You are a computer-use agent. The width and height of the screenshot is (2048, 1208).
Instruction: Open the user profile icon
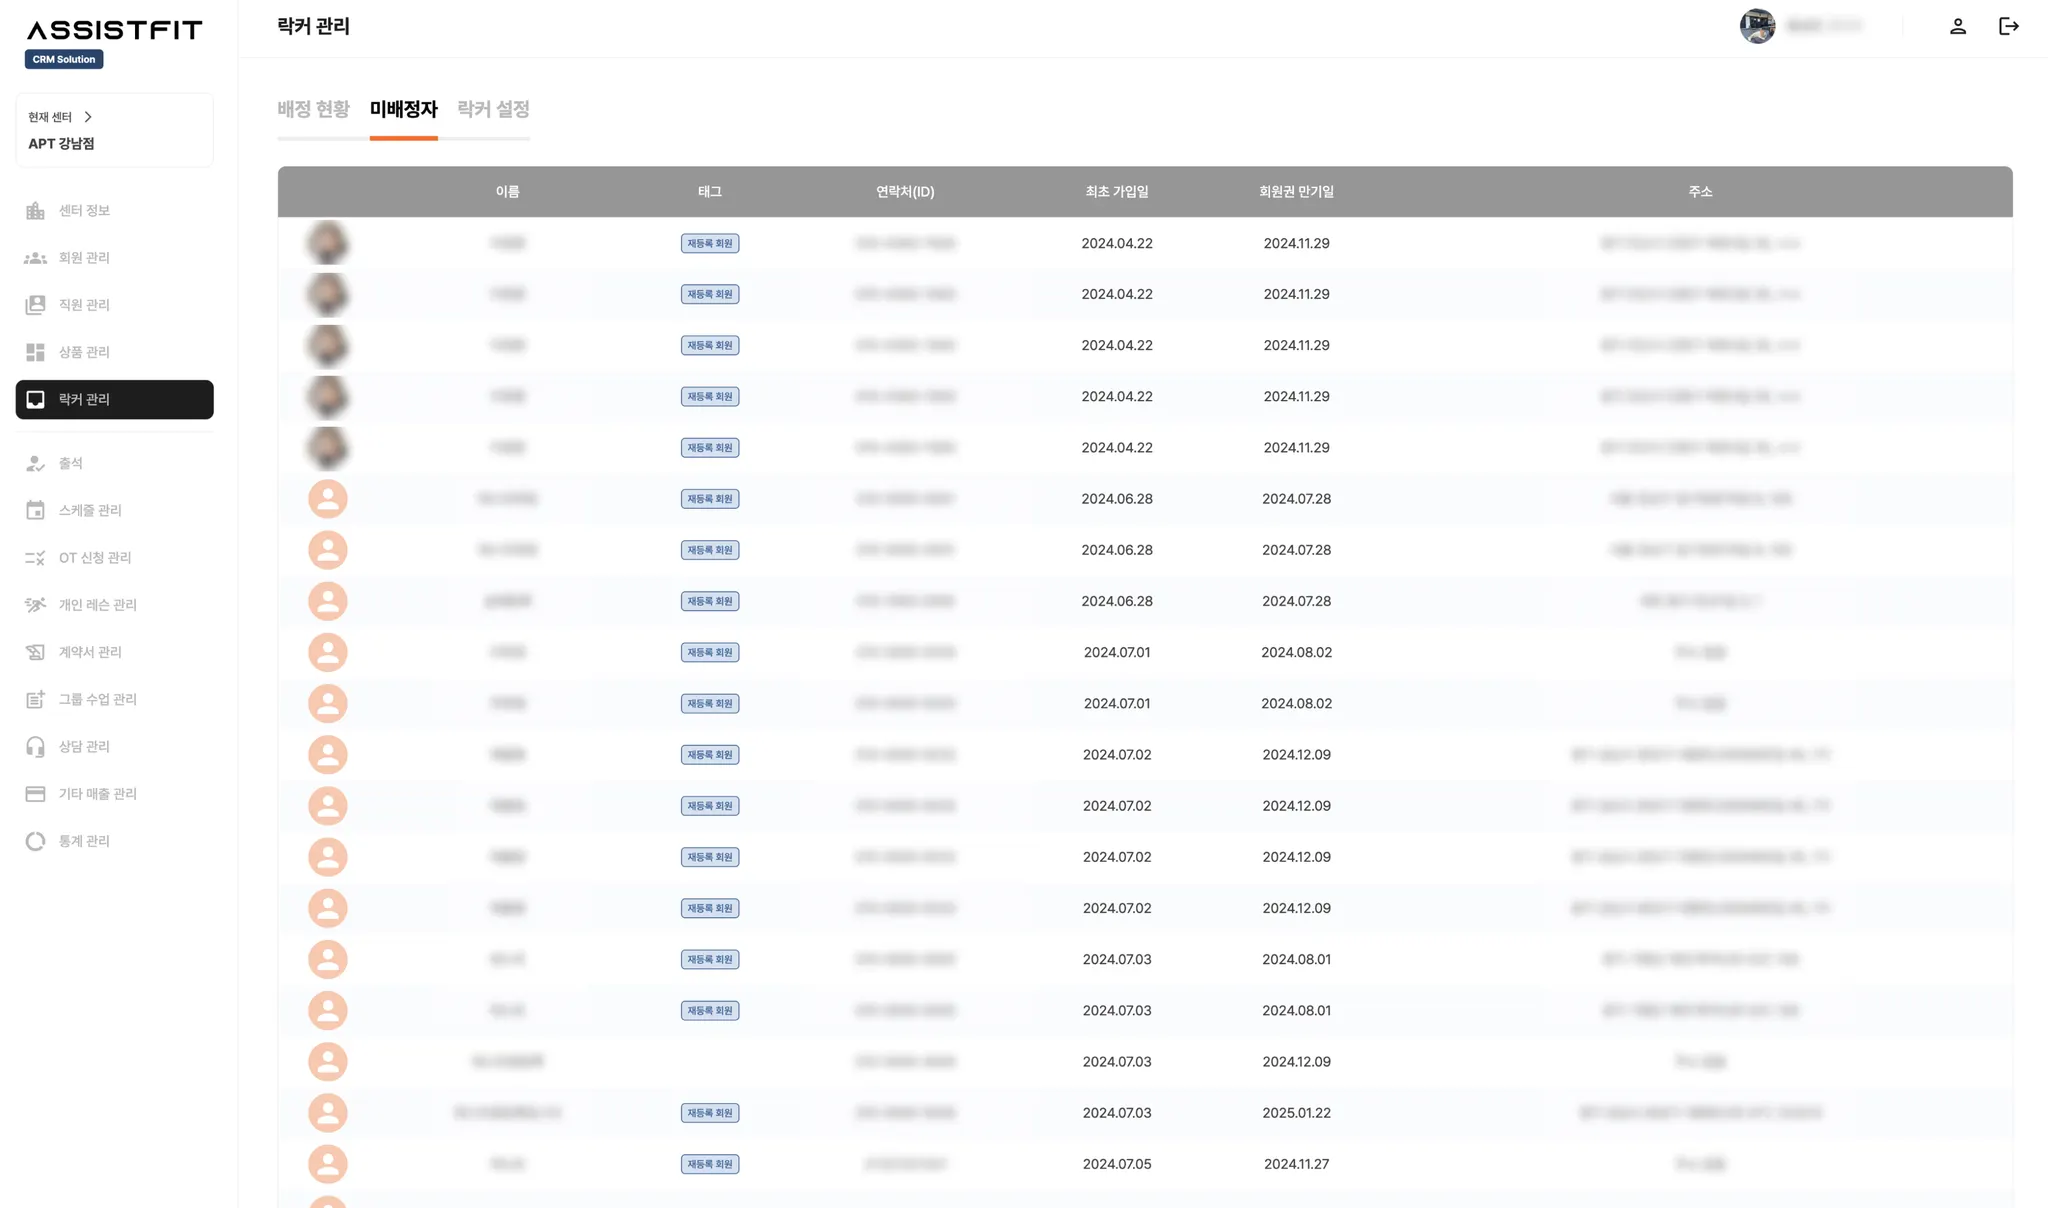(x=1957, y=27)
